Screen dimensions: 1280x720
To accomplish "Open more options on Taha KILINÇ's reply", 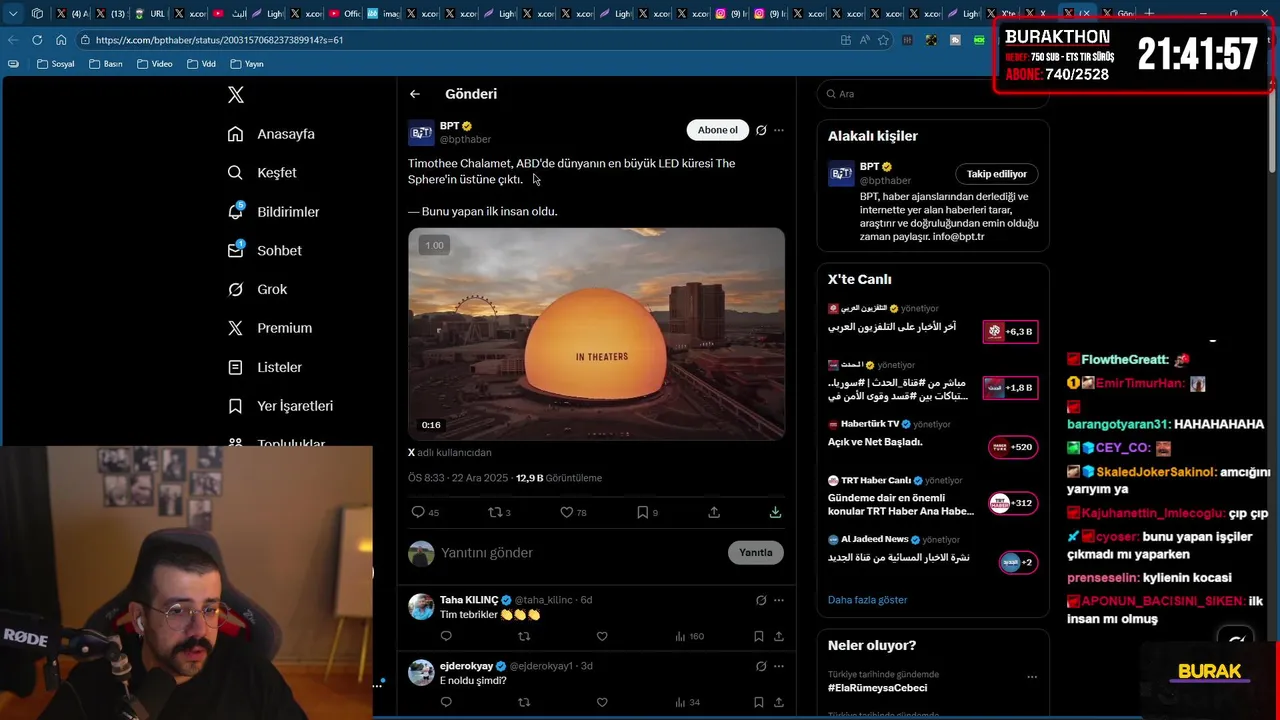I will click(779, 600).
